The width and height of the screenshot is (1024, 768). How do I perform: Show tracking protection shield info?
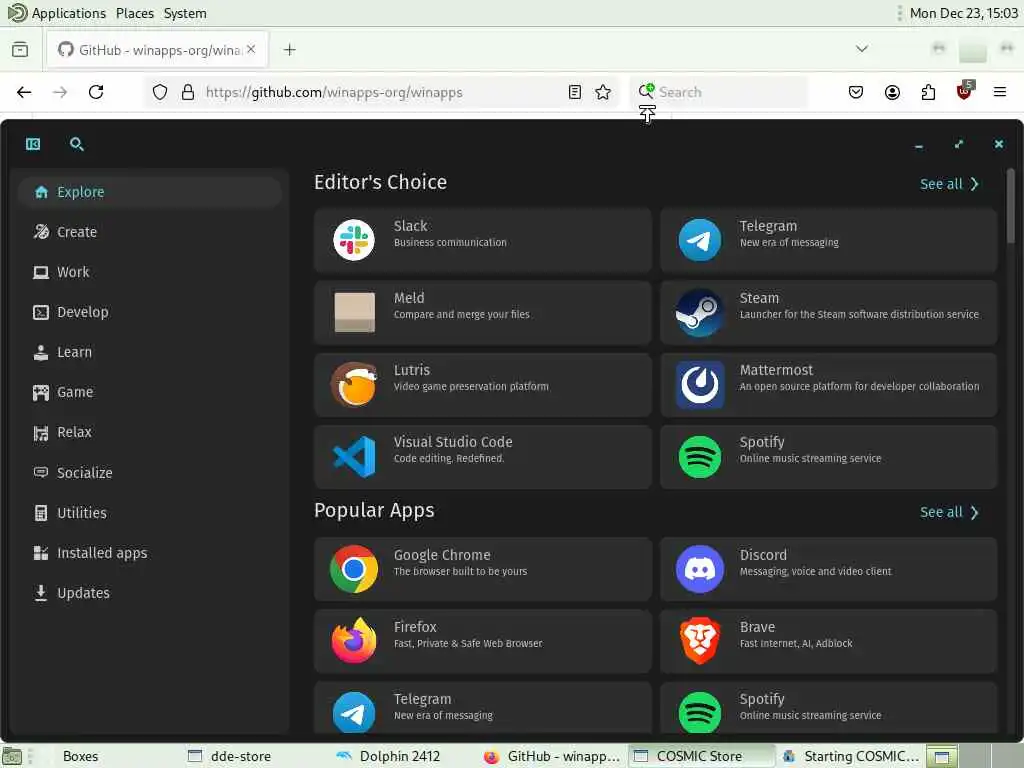(x=160, y=92)
